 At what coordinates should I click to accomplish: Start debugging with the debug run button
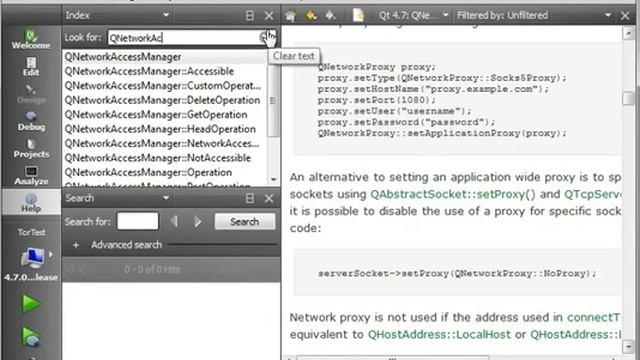coord(31,338)
